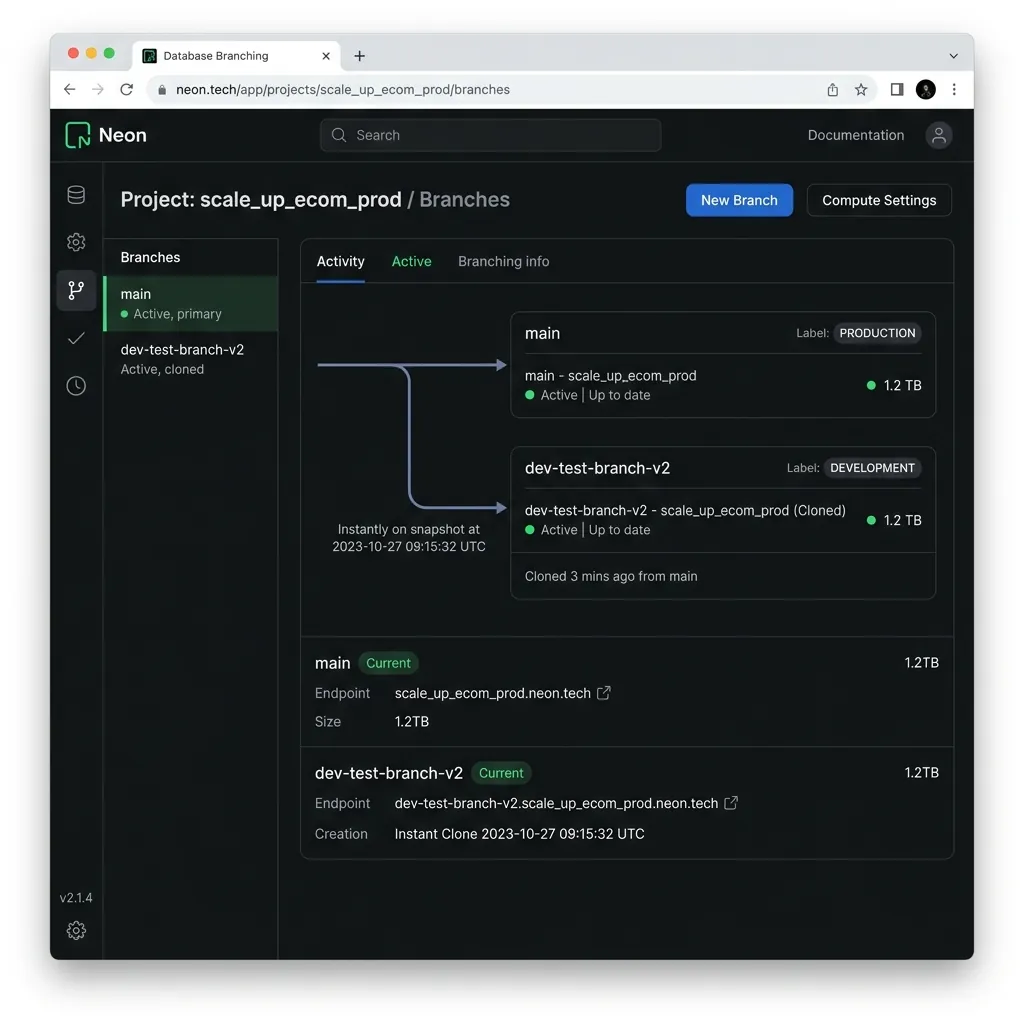Switch to the Active tab

pos(411,261)
